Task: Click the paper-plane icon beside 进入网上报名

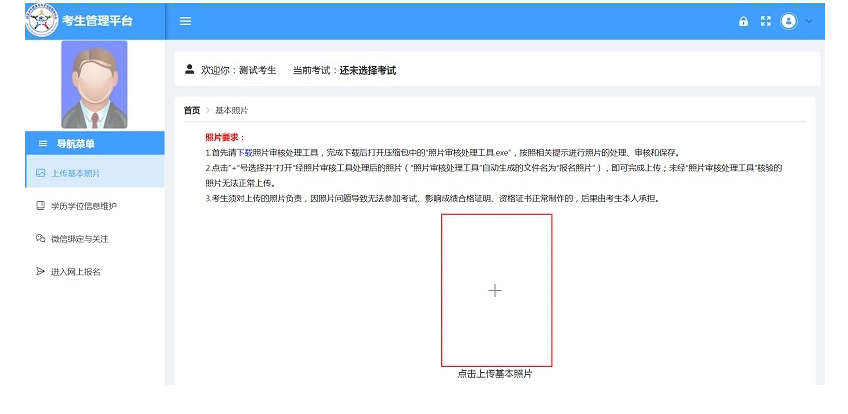Action: [x=40, y=271]
